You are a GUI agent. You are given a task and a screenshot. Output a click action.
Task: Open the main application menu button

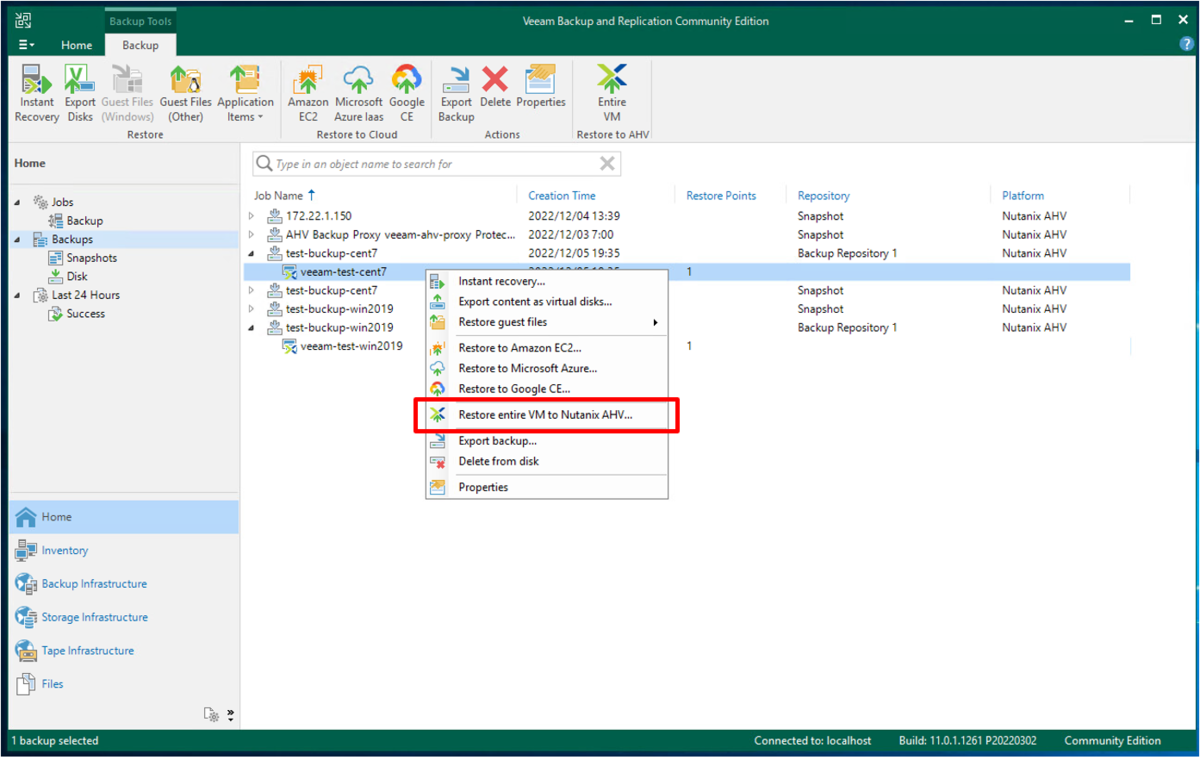pyautogui.click(x=27, y=45)
